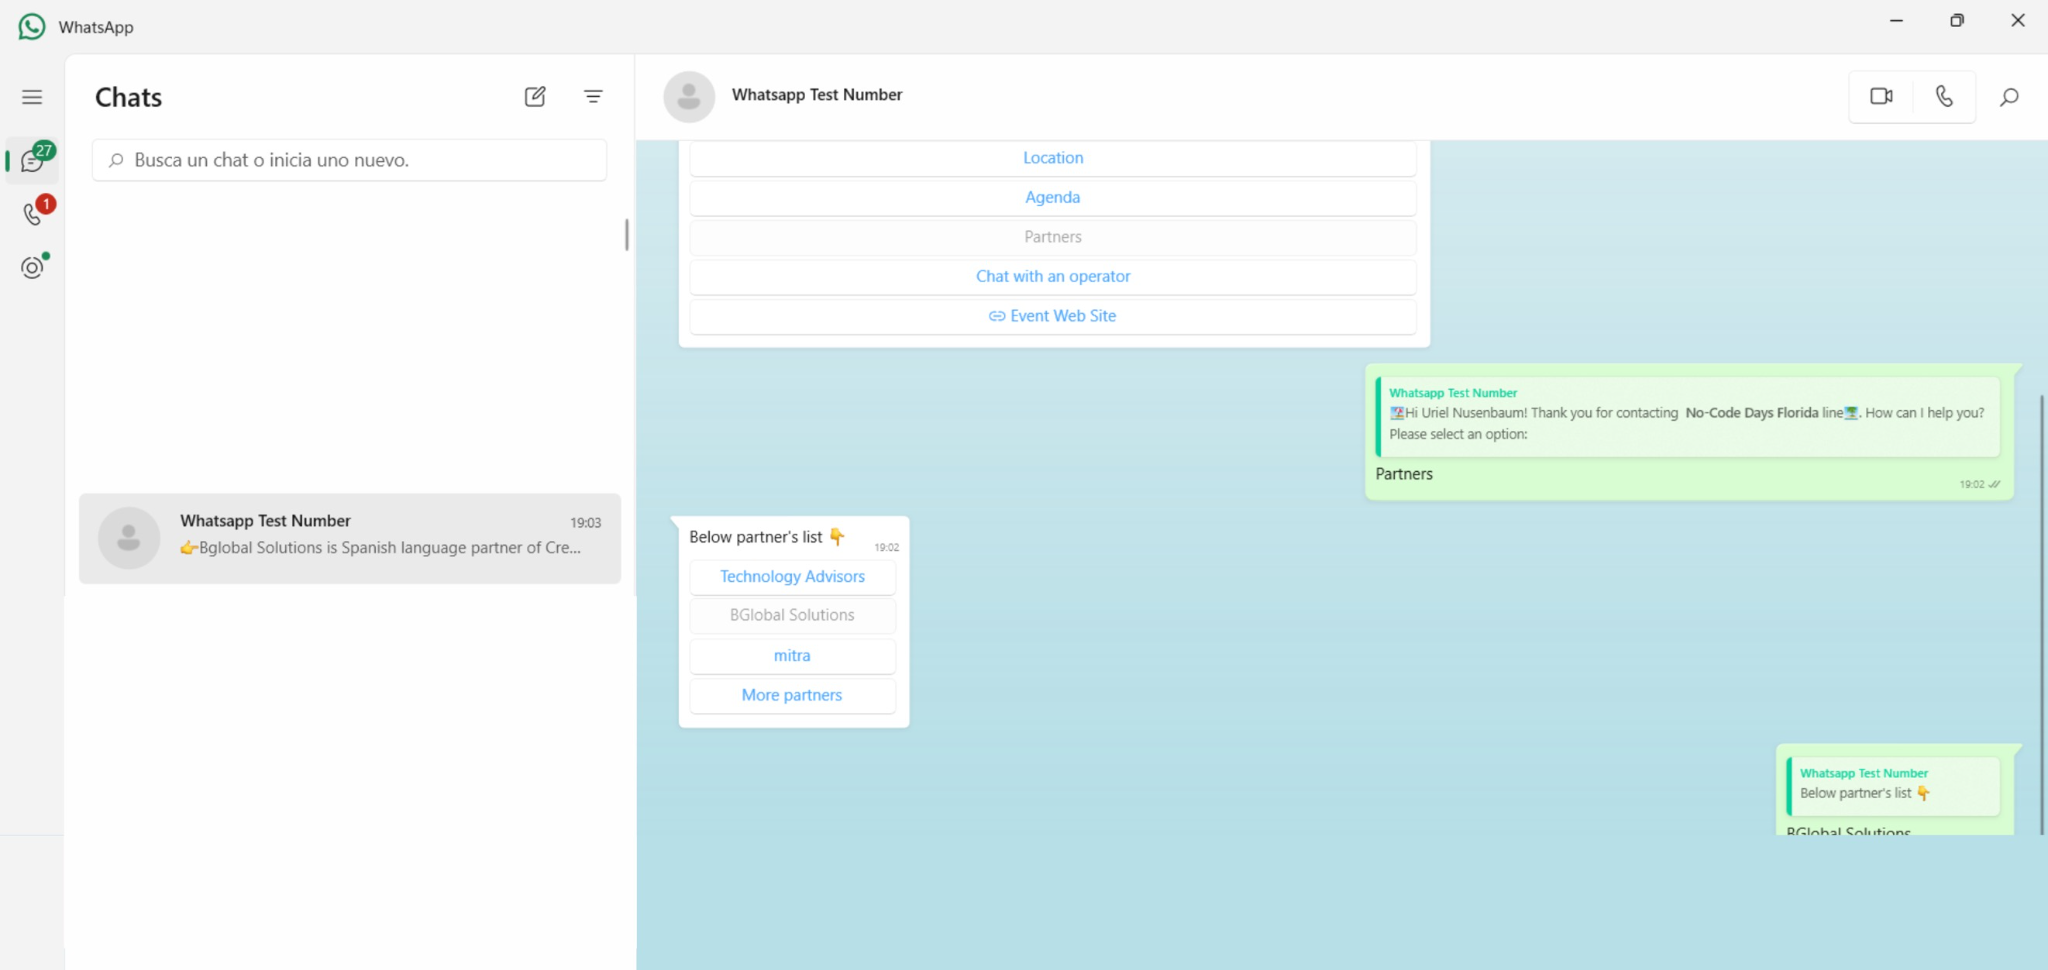The image size is (2048, 970).
Task: Show More partners
Action: pos(792,695)
